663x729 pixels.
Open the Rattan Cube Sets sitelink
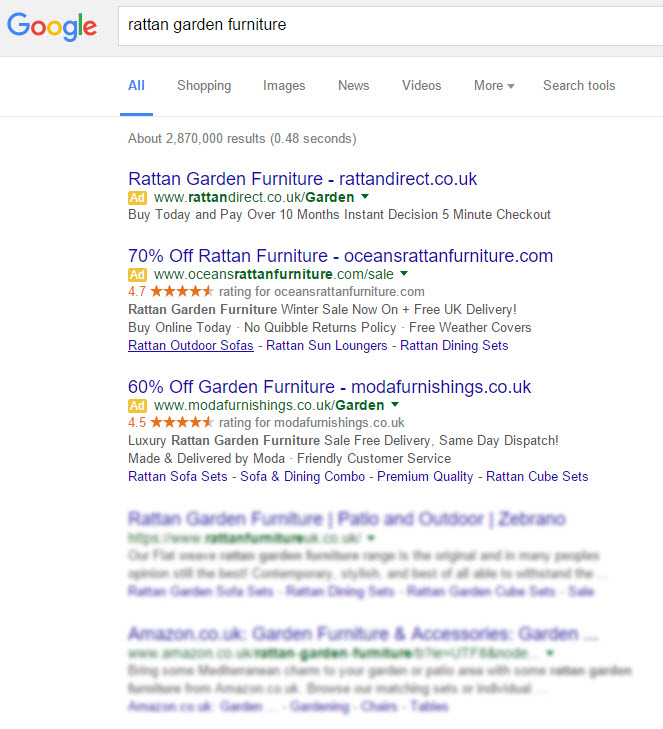click(x=537, y=477)
